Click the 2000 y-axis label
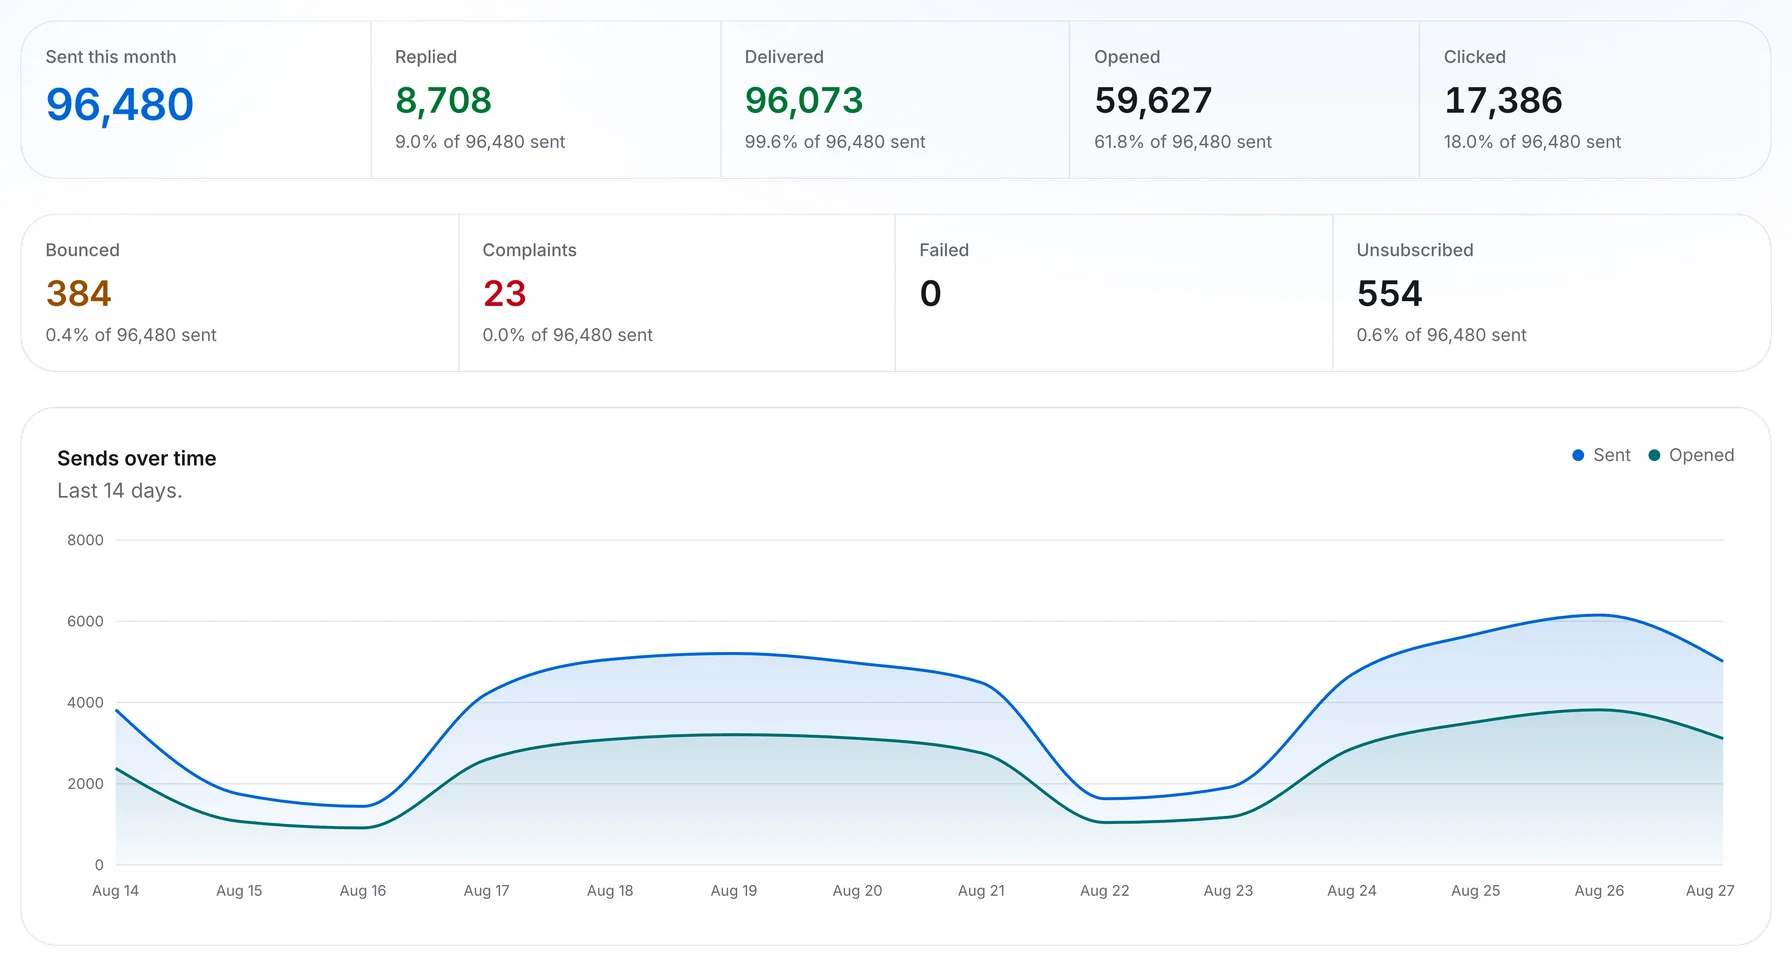The image size is (1792, 966). [85, 783]
